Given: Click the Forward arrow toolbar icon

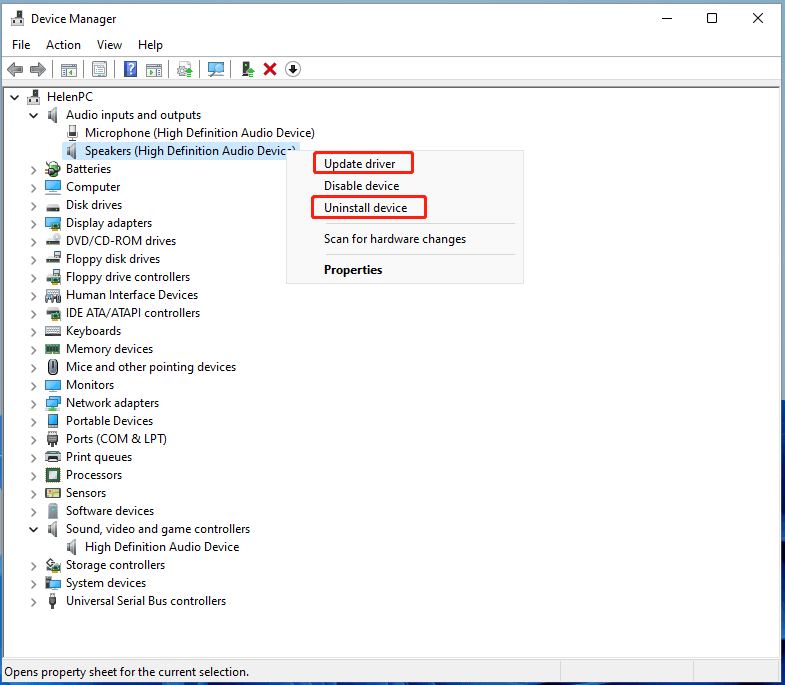Looking at the screenshot, I should pyautogui.click(x=38, y=69).
